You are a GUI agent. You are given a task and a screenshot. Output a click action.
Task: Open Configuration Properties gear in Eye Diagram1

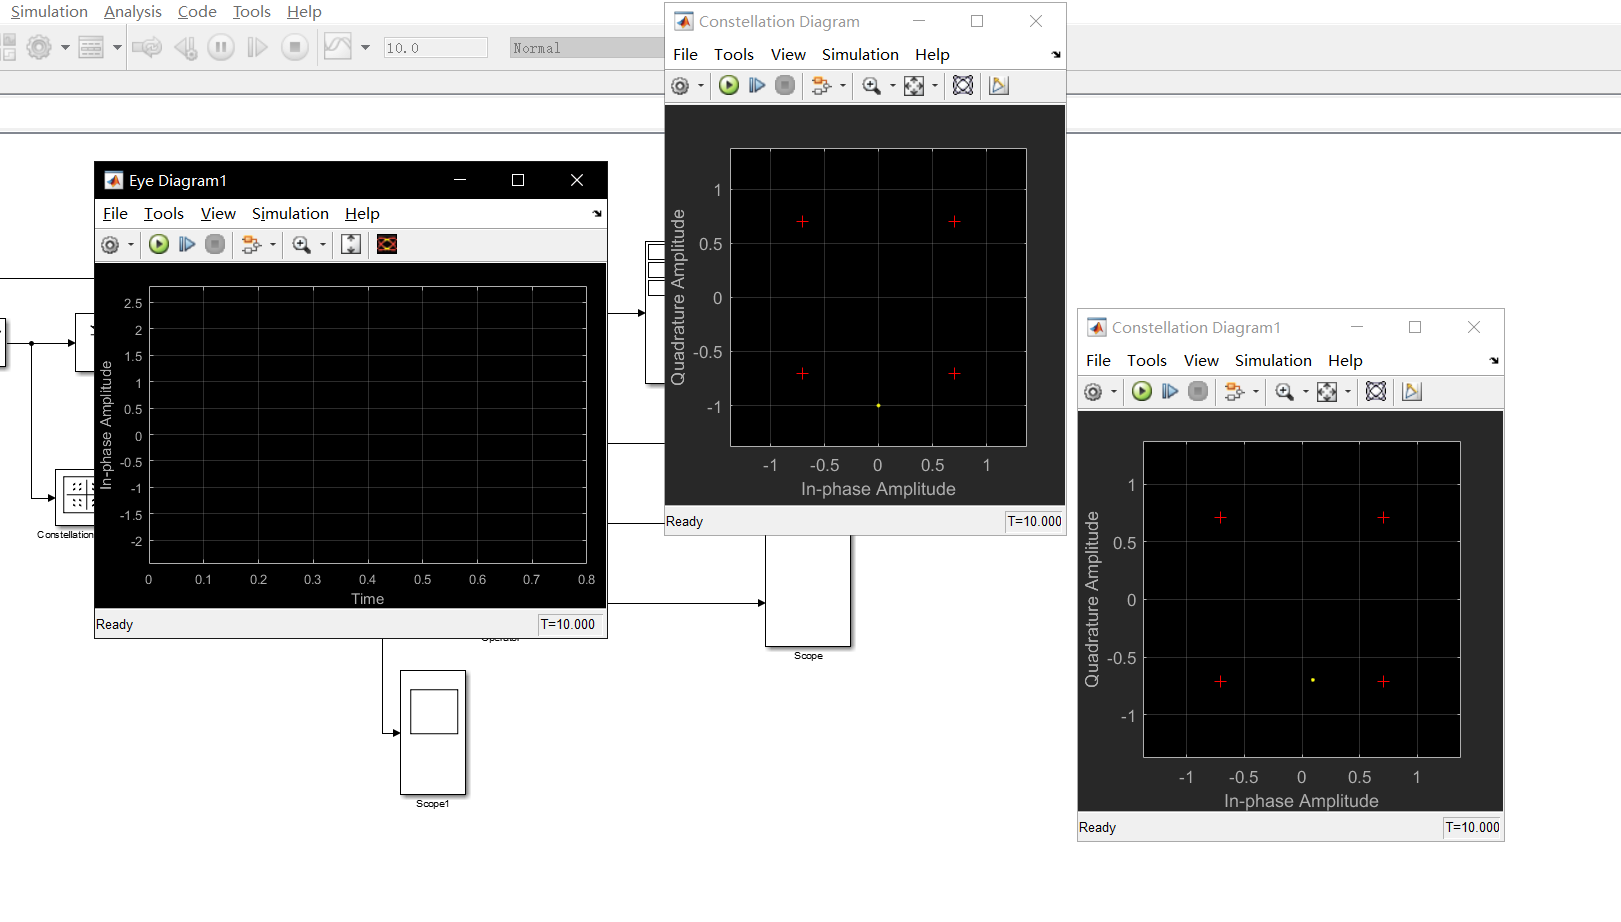pos(110,245)
